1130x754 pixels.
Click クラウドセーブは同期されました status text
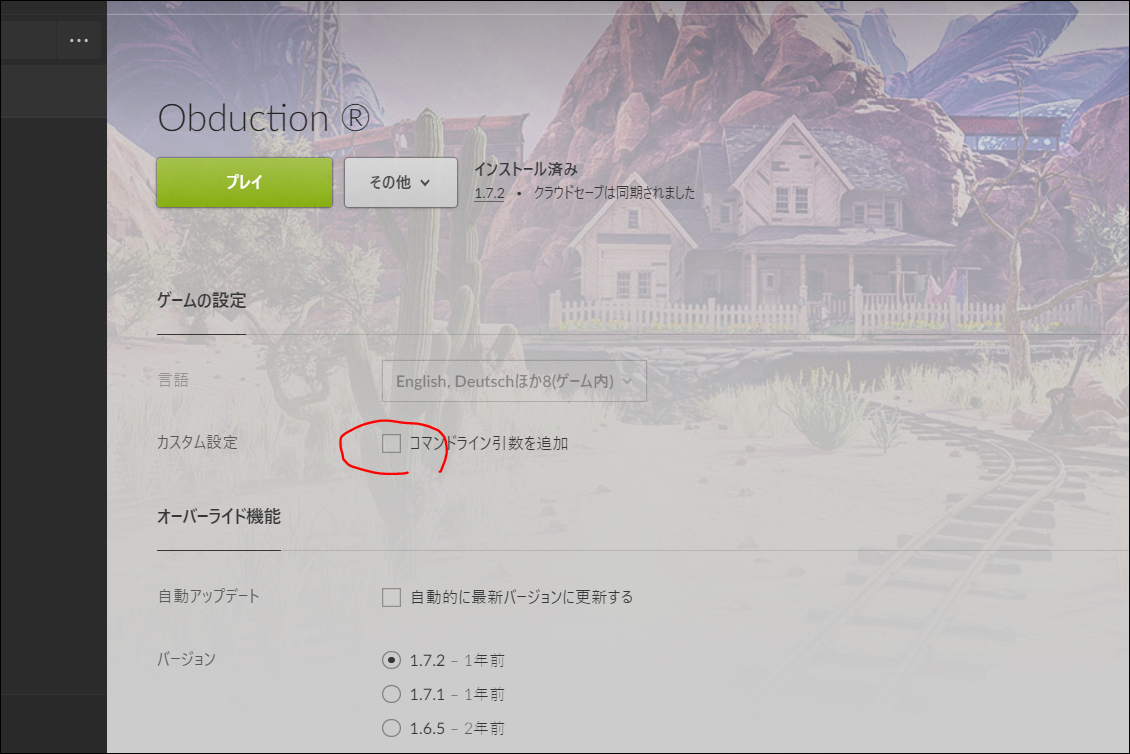[x=614, y=192]
